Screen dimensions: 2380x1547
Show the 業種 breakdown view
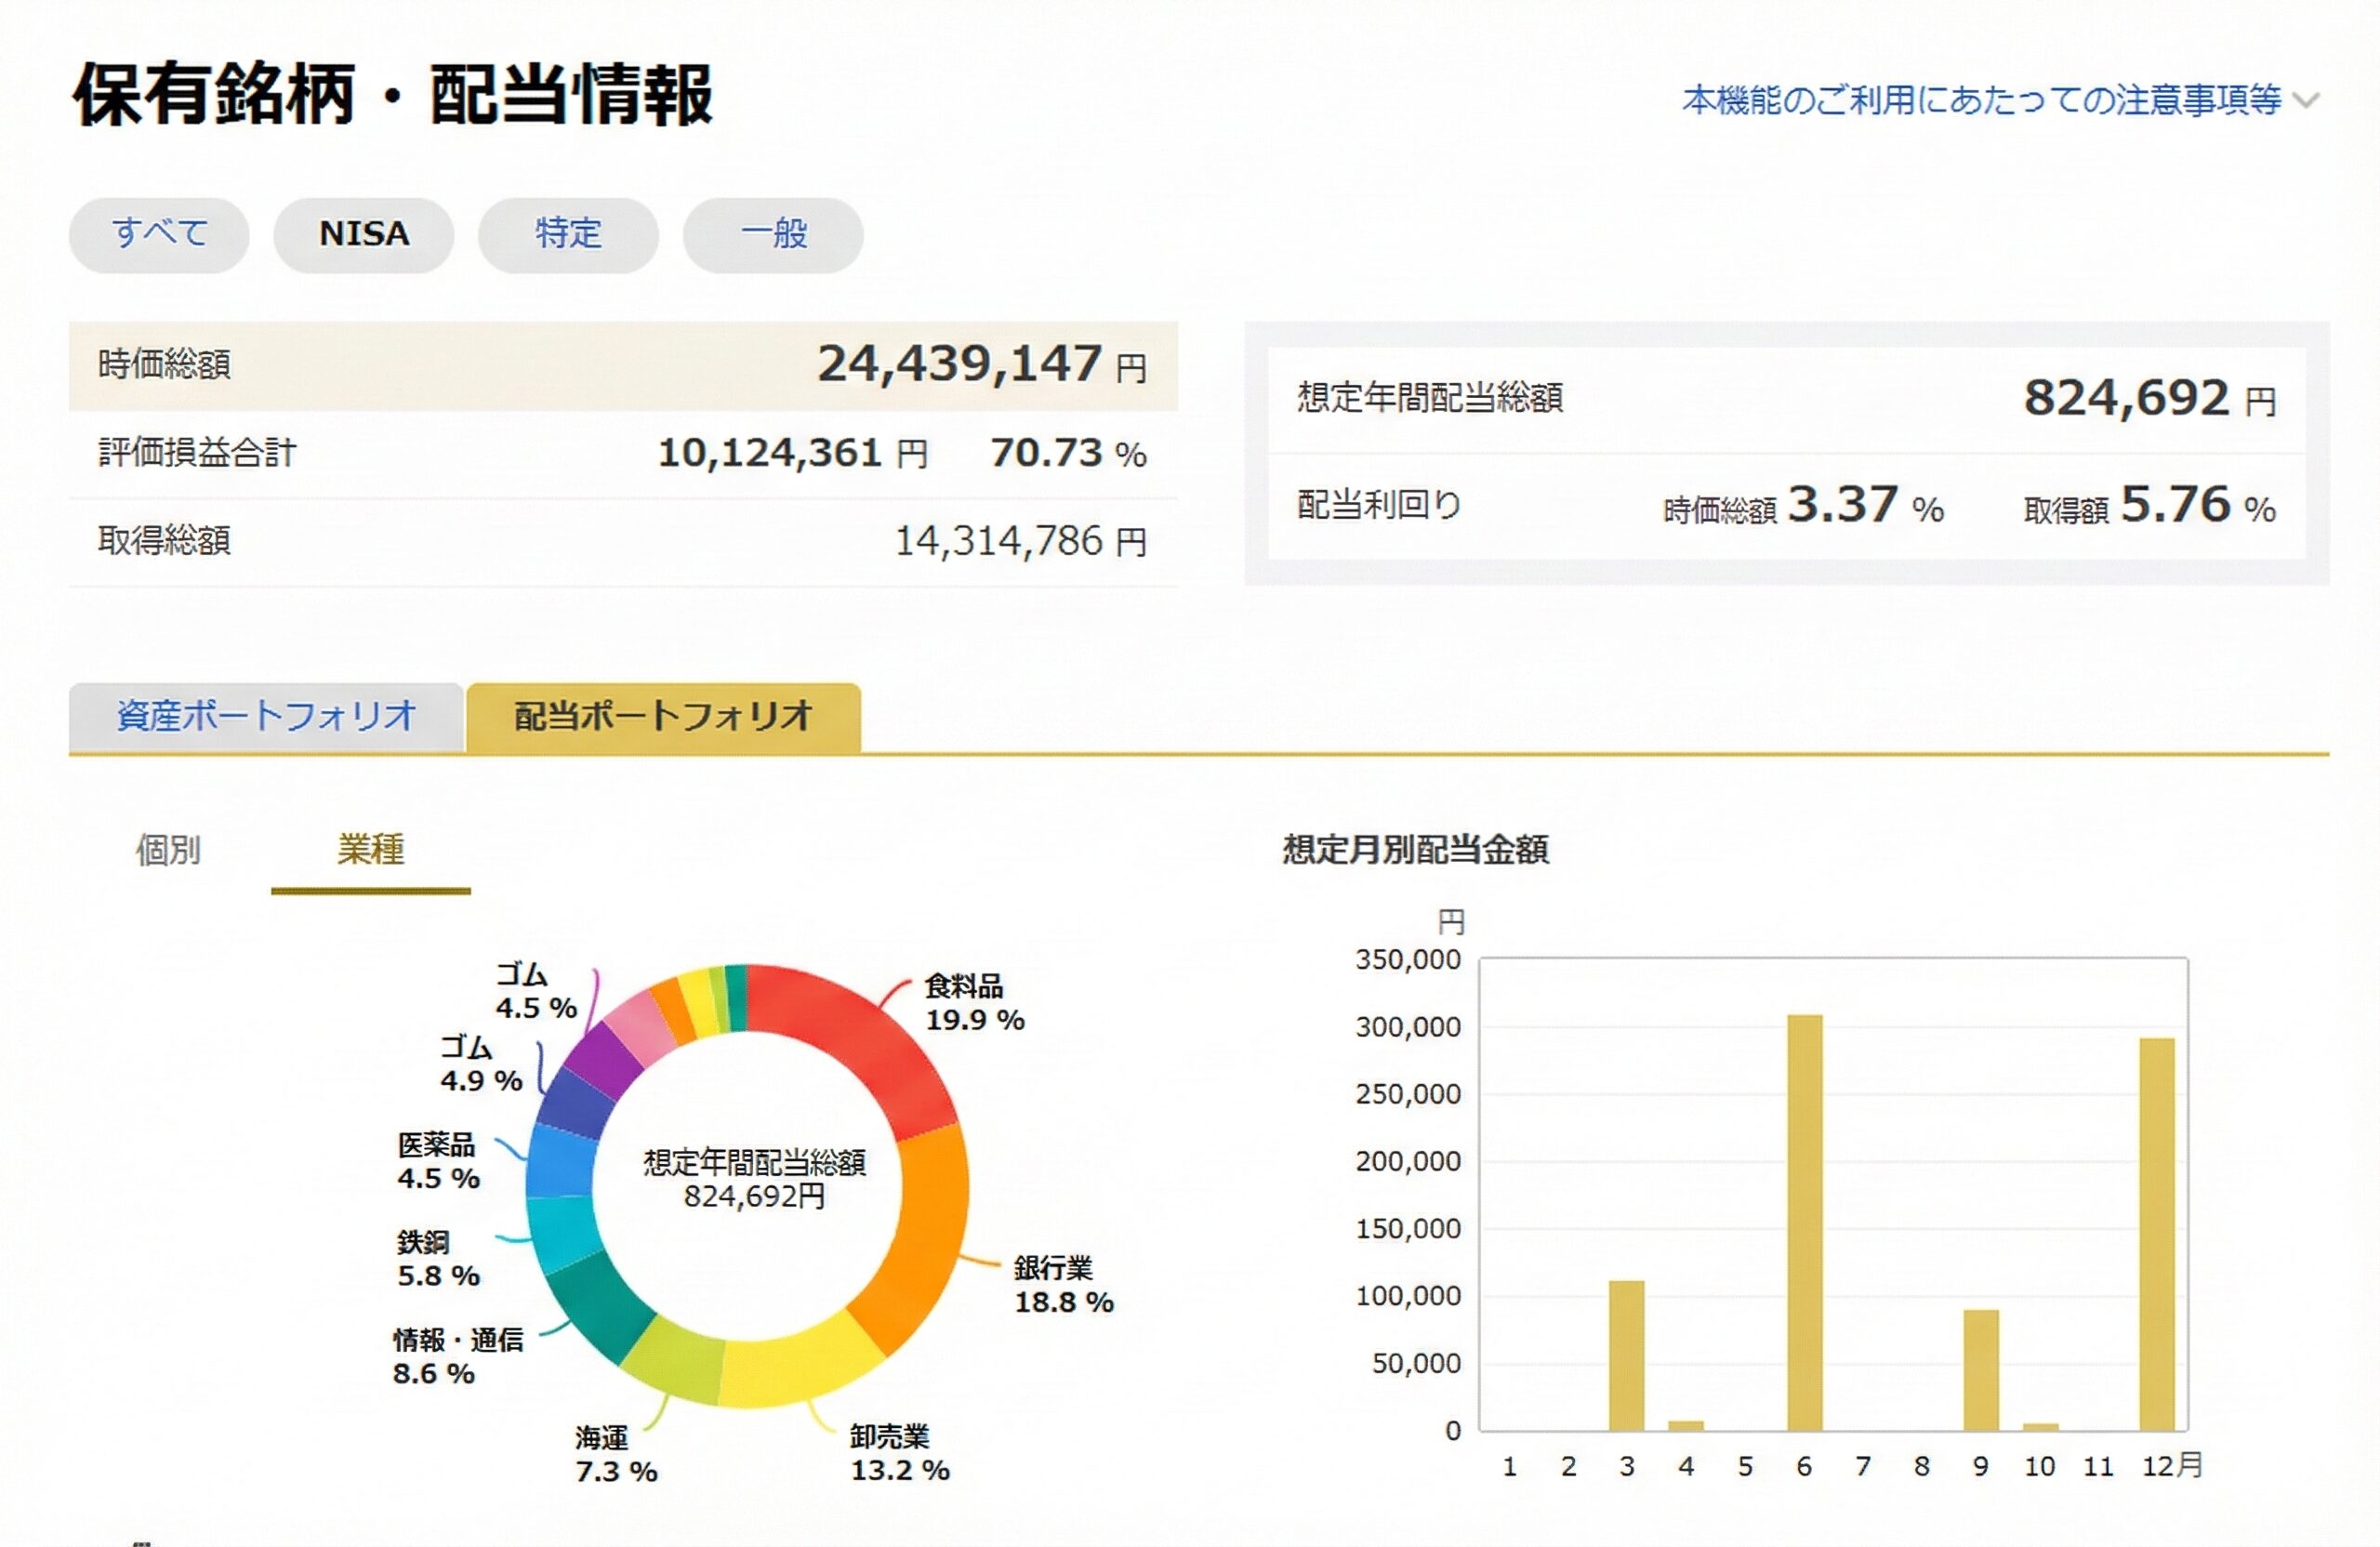(371, 850)
